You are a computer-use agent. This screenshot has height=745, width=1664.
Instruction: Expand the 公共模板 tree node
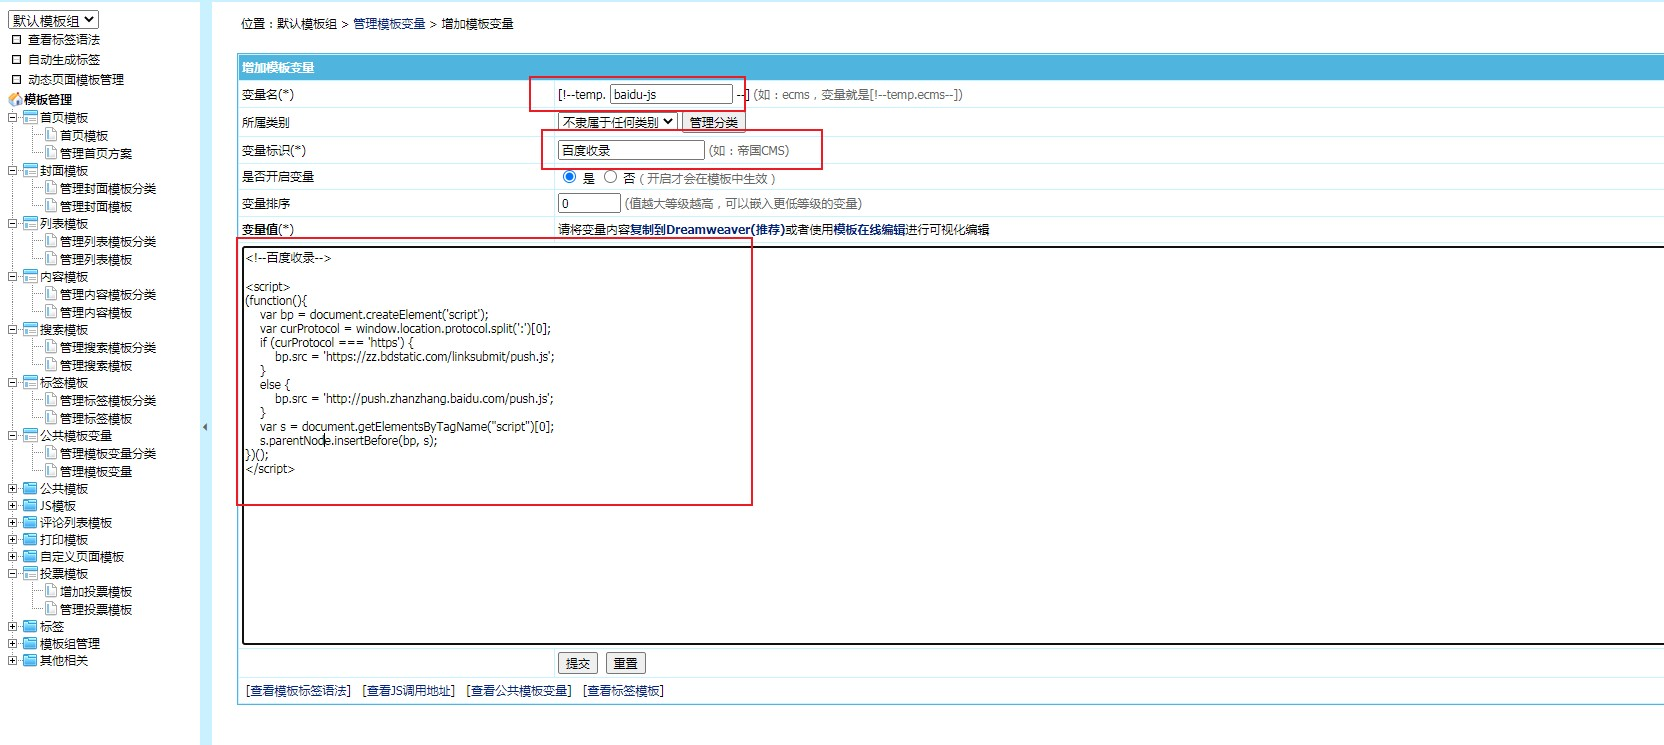(x=13, y=488)
